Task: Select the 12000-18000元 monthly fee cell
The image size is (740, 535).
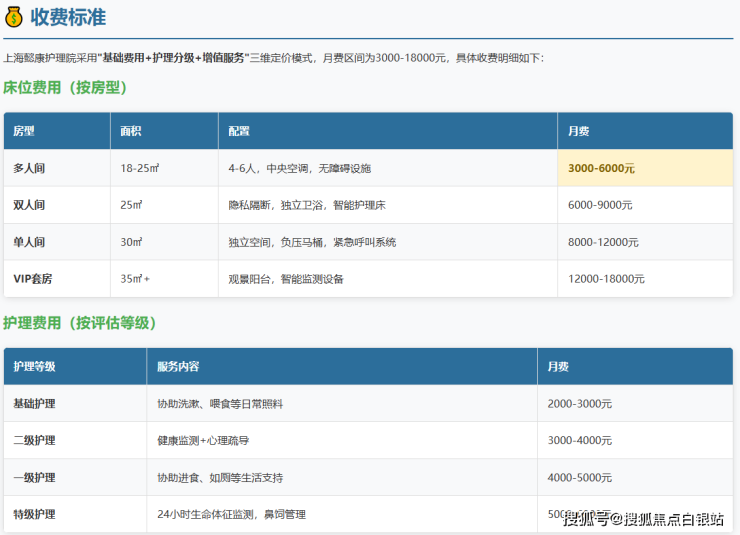Action: [x=606, y=279]
